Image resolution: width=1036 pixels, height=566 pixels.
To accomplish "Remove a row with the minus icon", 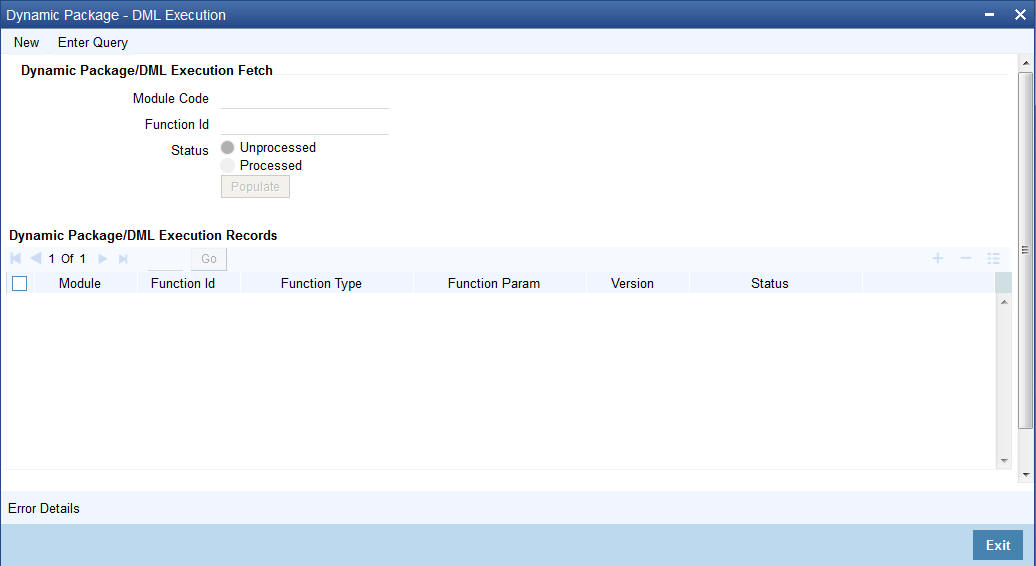I will point(965,259).
